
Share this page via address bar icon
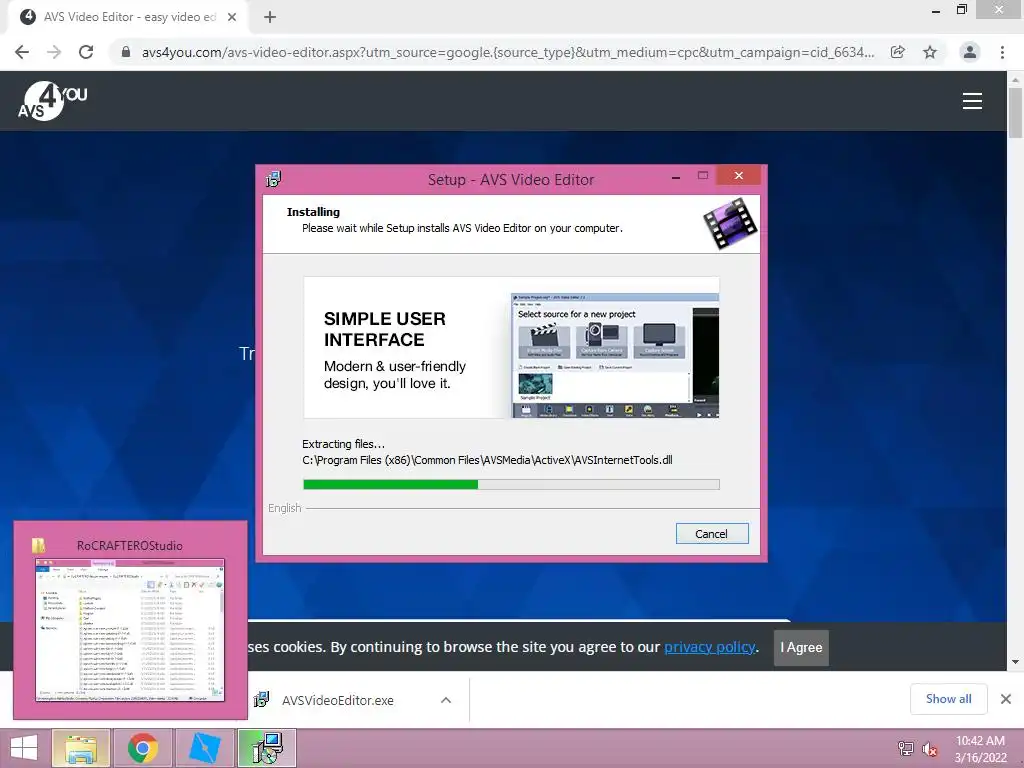pyautogui.click(x=898, y=52)
